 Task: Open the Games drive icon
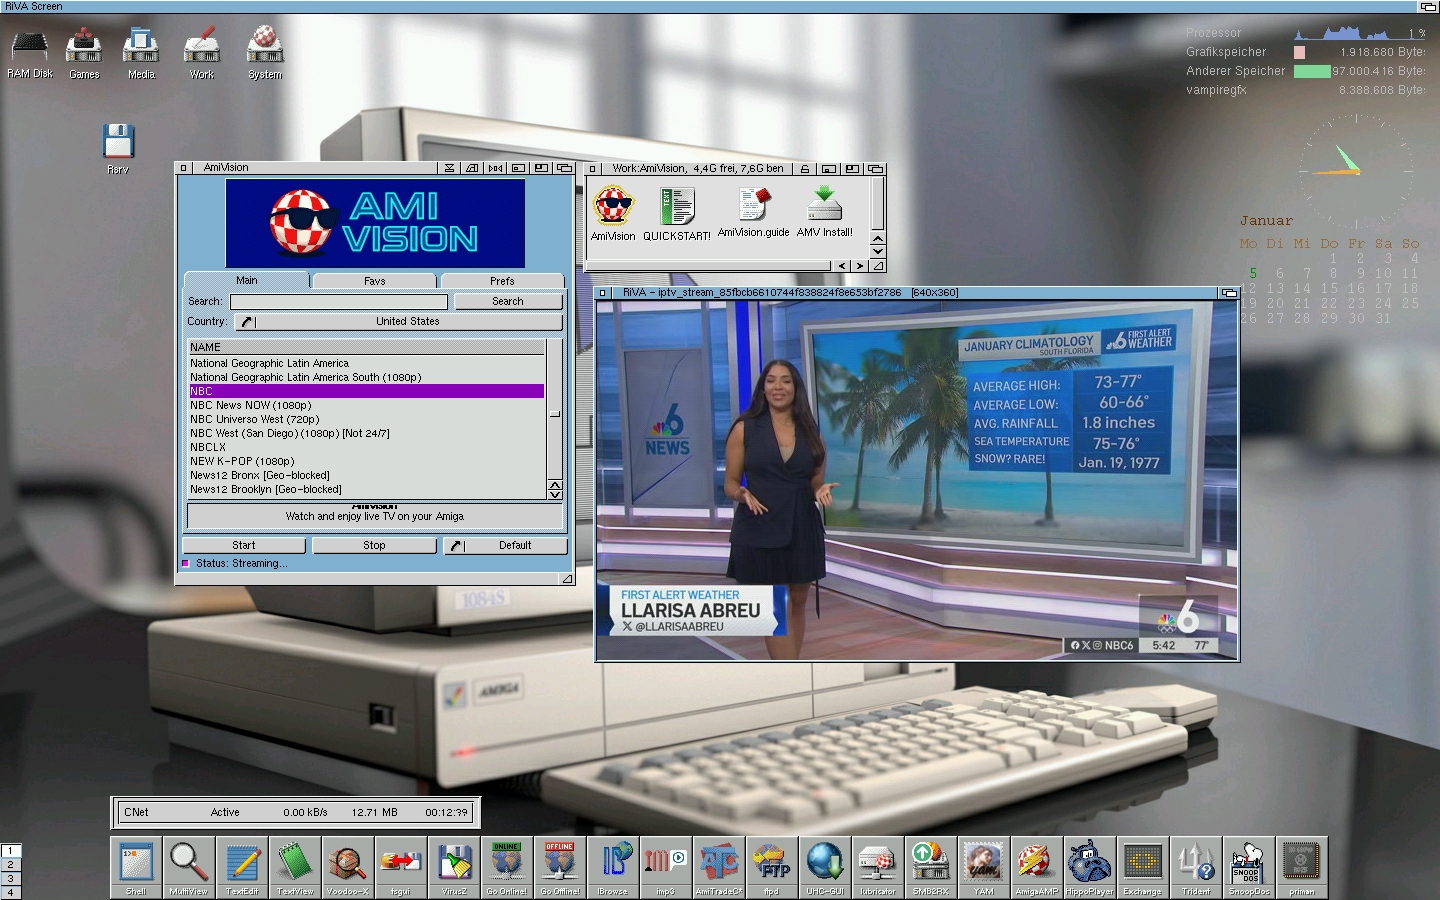(84, 52)
